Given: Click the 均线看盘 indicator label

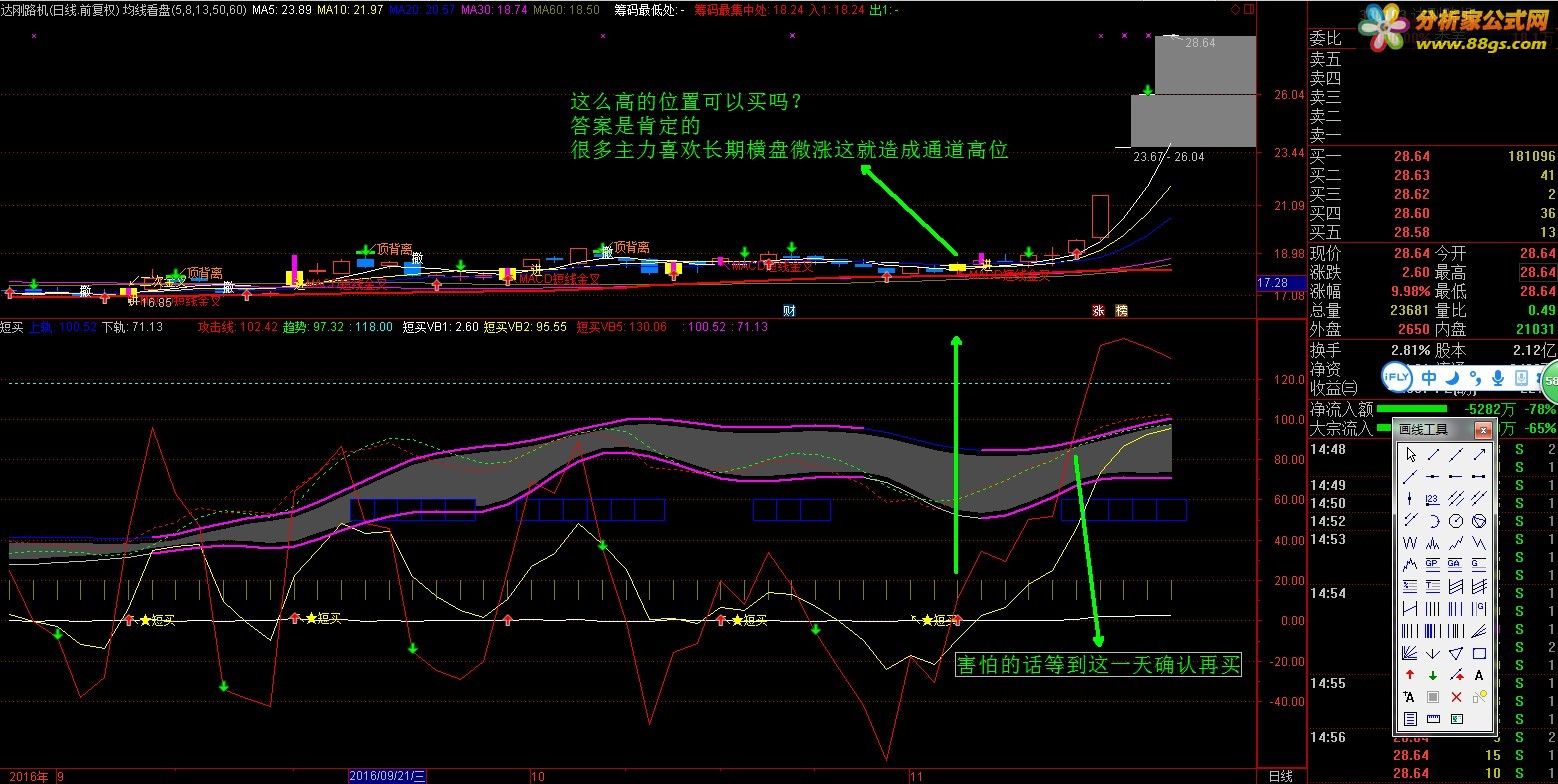Looking at the screenshot, I should (x=146, y=9).
